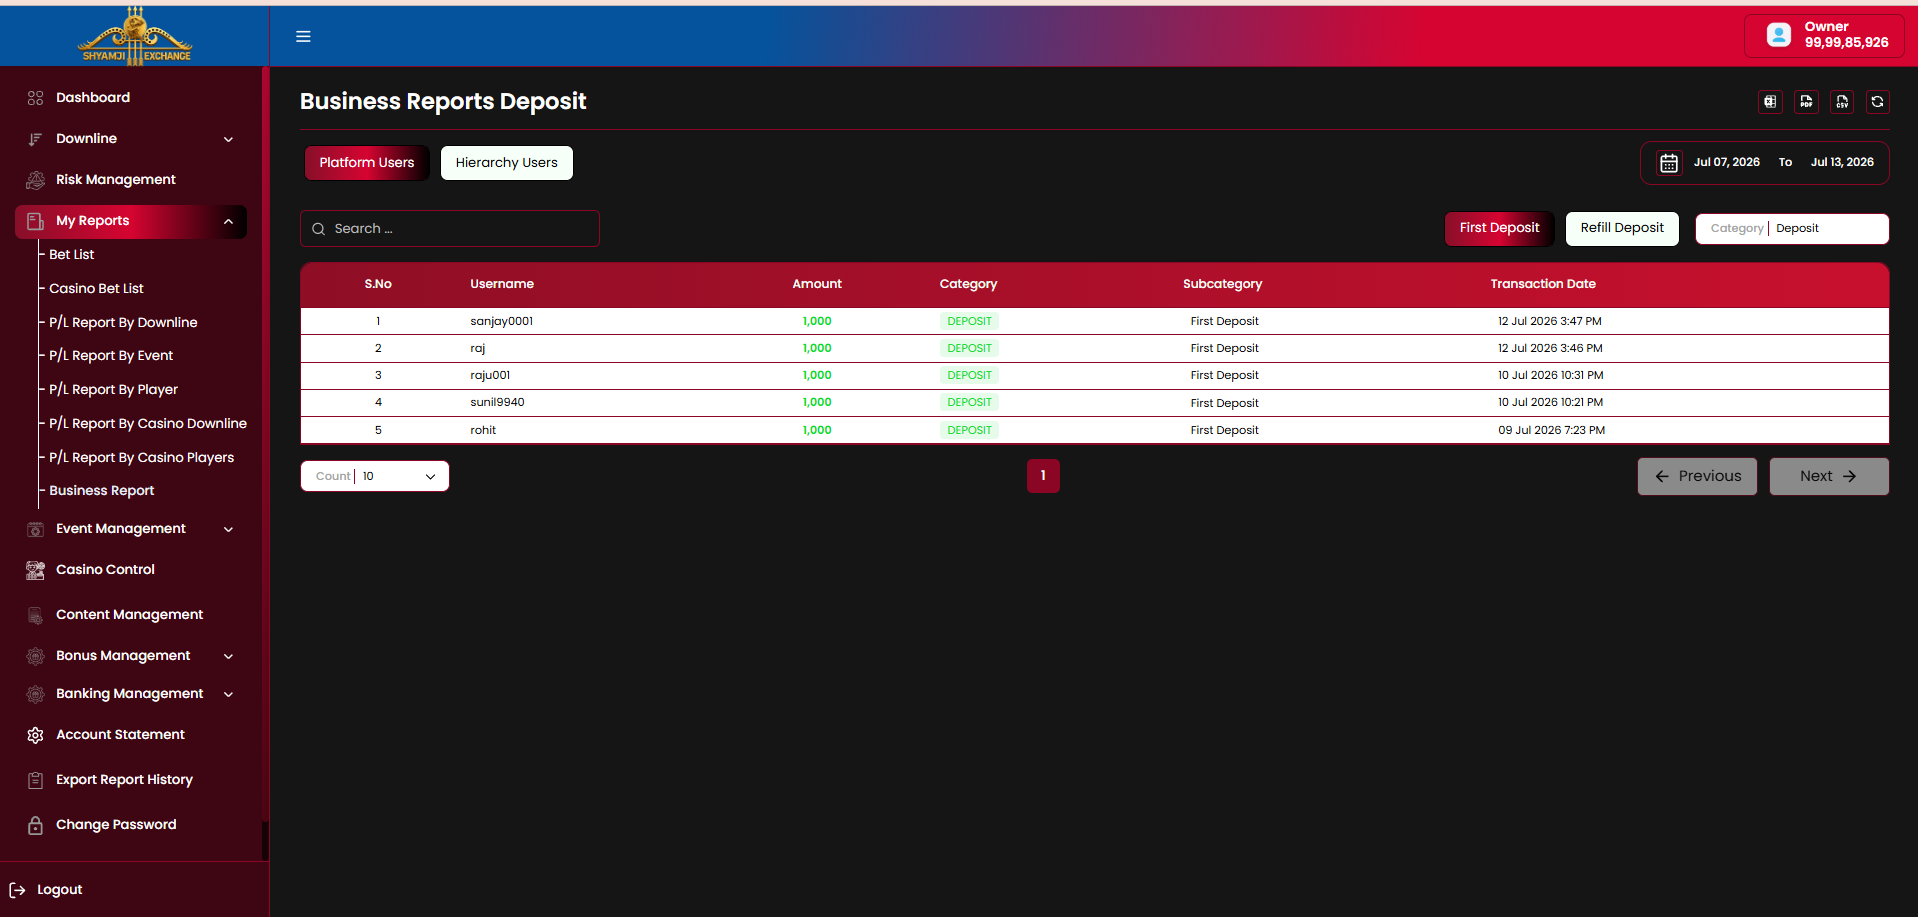The height and width of the screenshot is (917, 1918).
Task: Expand the Bonus Management chevron
Action: (x=228, y=656)
